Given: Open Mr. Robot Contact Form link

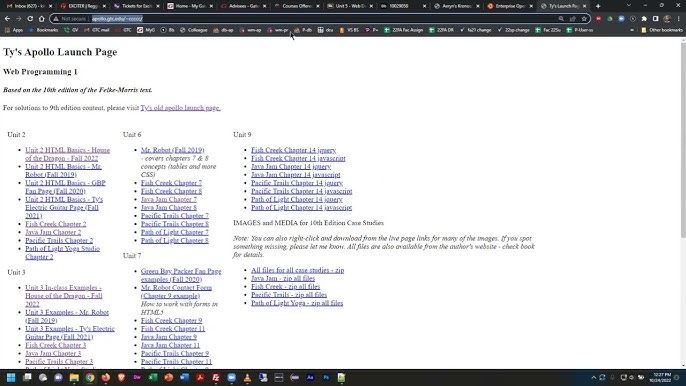Looking at the screenshot, I should (x=176, y=291).
